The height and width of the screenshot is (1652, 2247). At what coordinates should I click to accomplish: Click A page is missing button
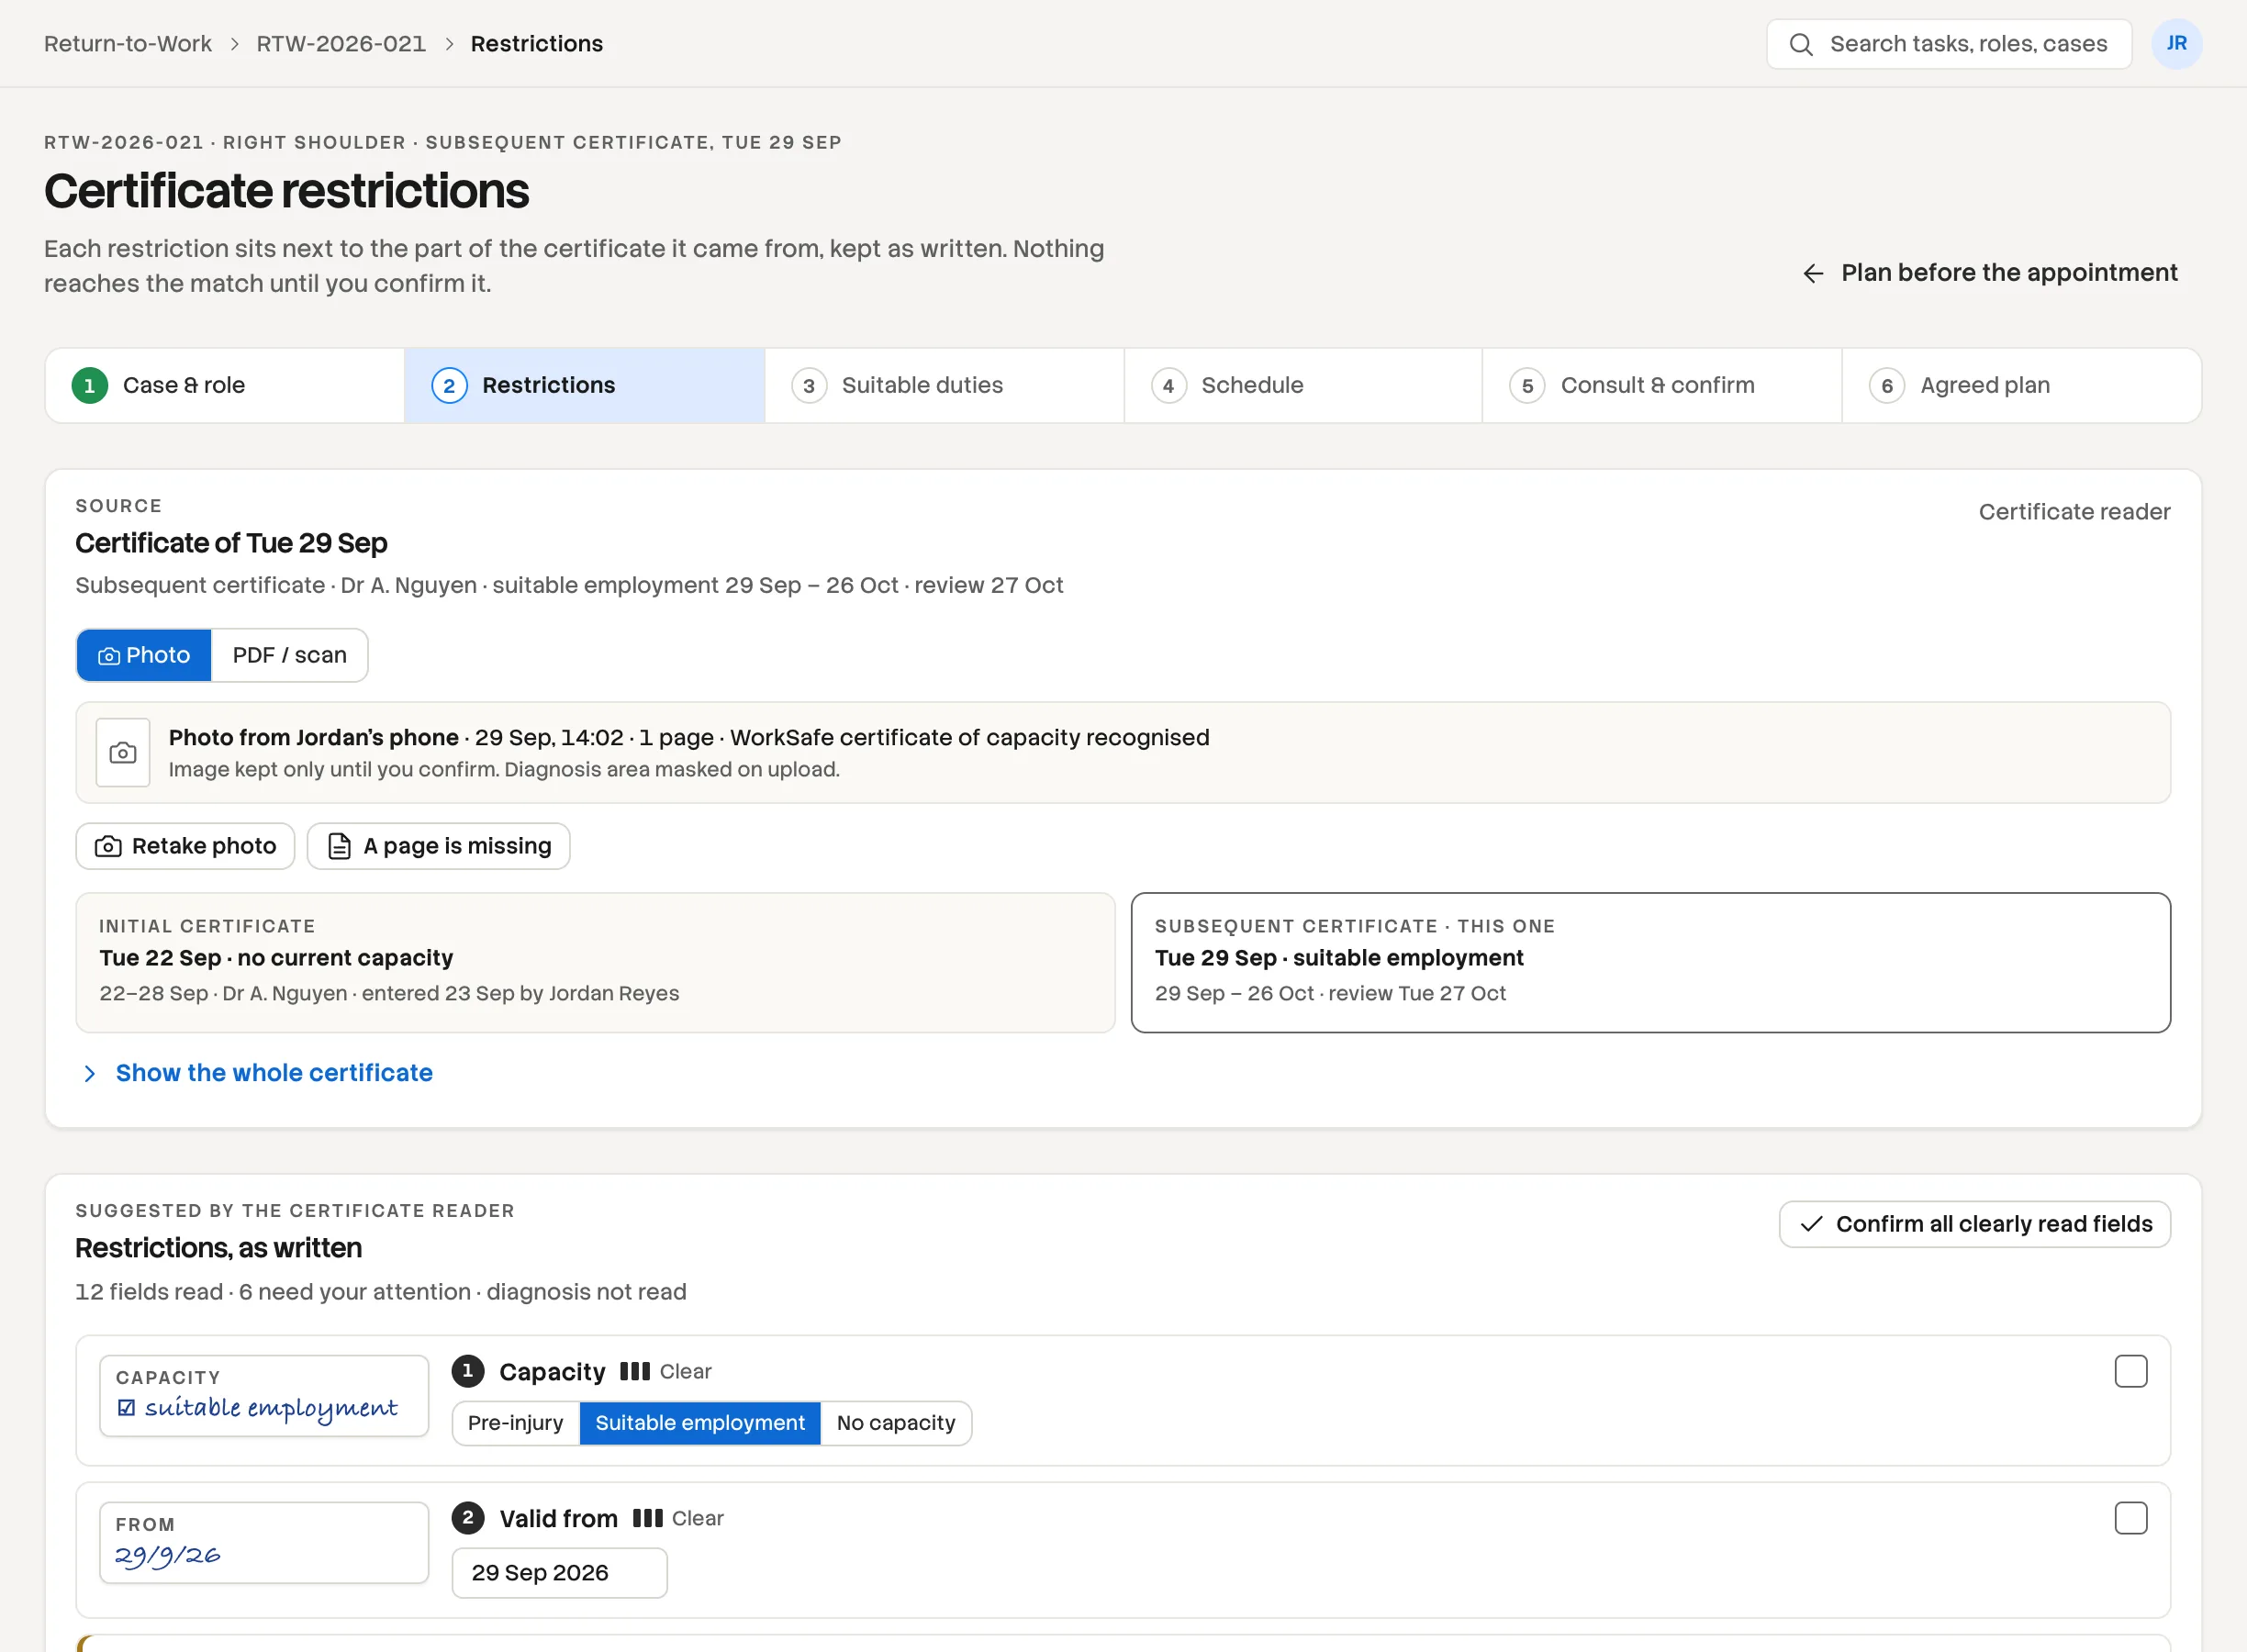tap(439, 846)
